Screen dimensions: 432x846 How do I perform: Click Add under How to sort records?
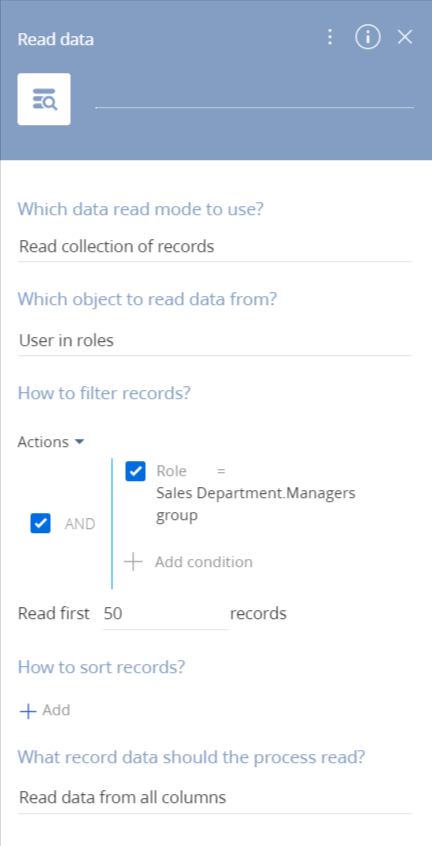(56, 710)
